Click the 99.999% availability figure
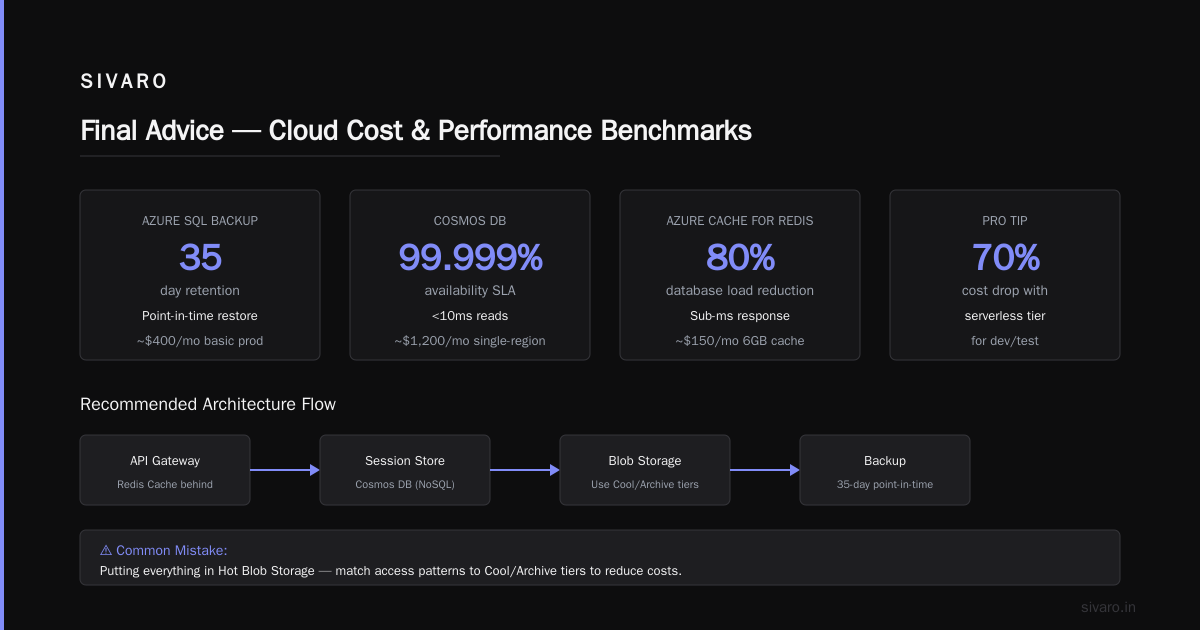 point(470,257)
